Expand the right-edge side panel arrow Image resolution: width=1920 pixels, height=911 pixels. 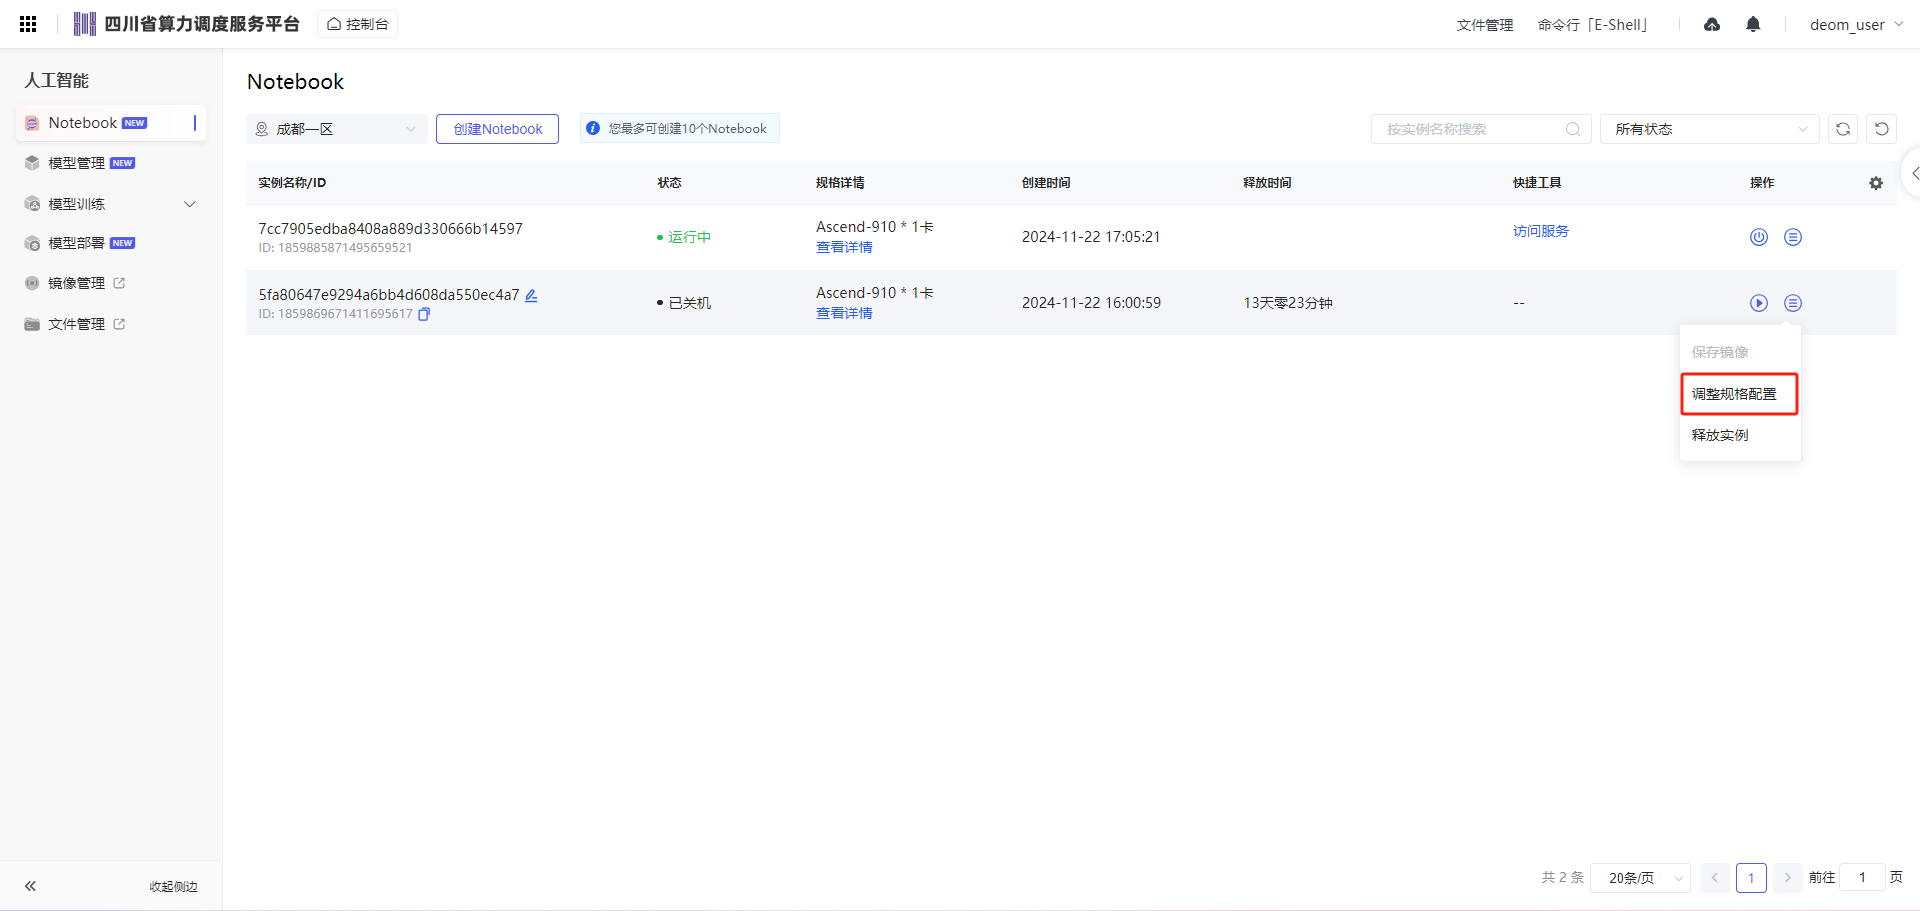click(1913, 173)
